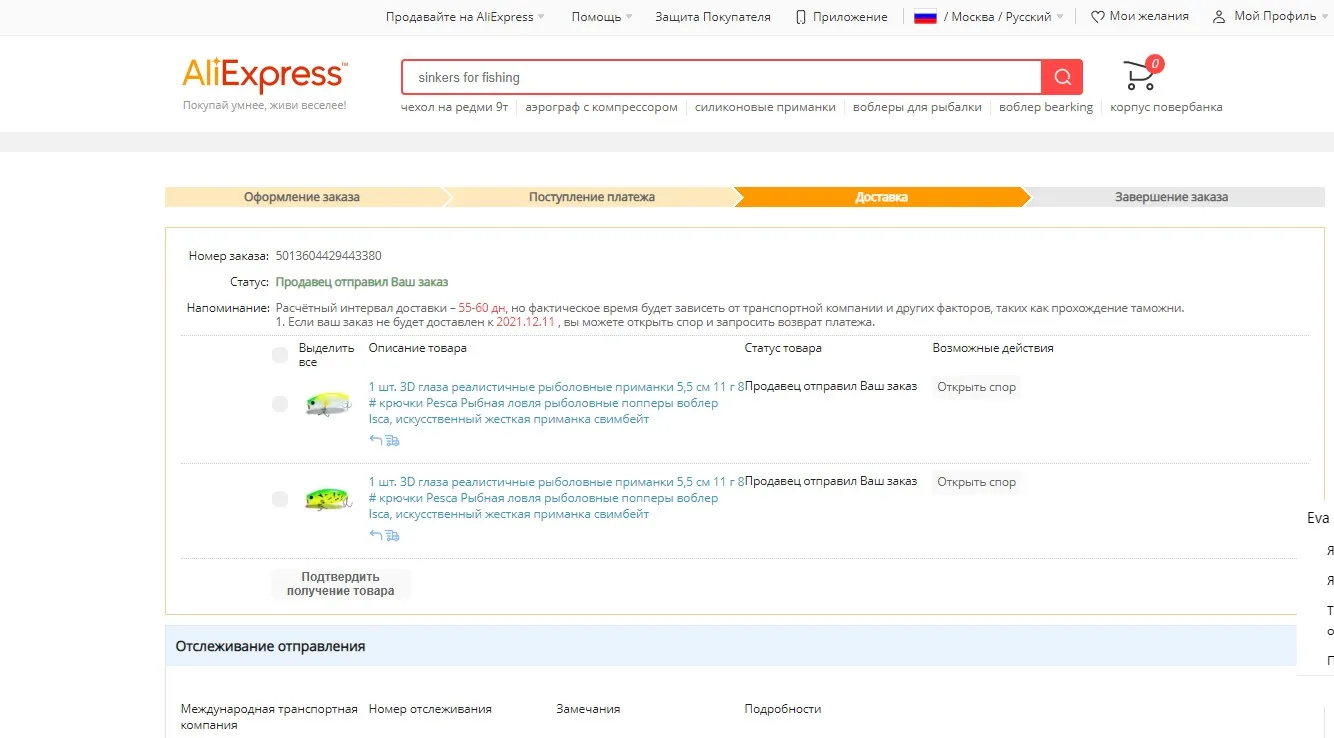Search suggestion 'силиконовые приманки'

point(765,107)
